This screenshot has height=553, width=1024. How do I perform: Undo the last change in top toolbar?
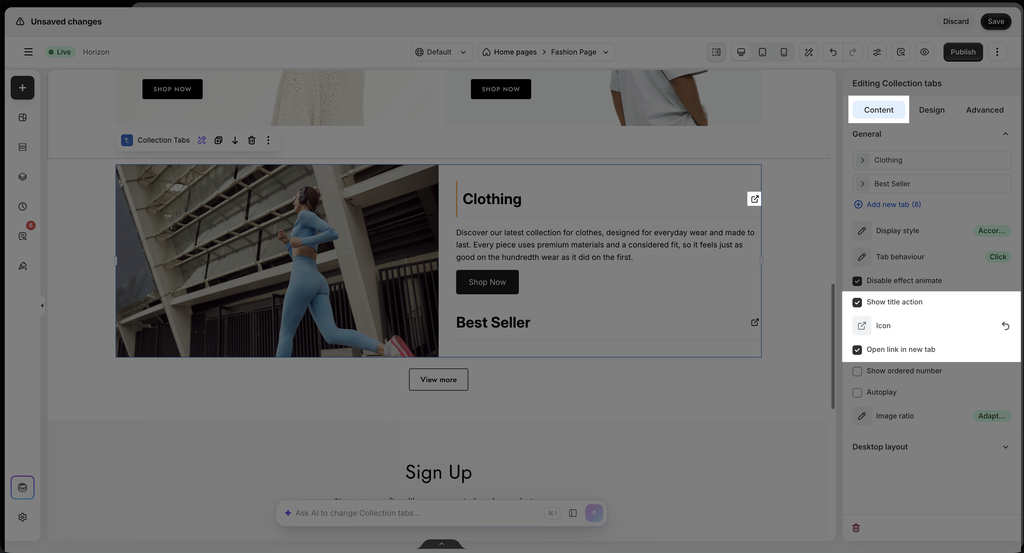pos(833,52)
